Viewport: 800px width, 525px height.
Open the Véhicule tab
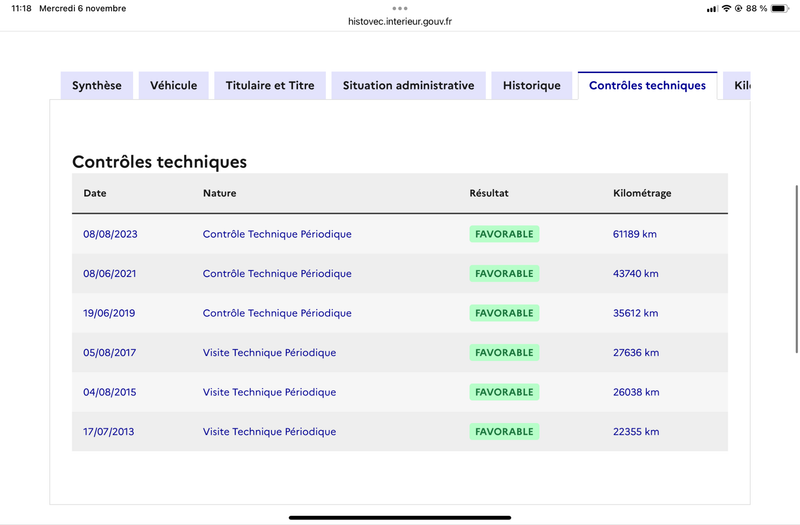click(173, 86)
